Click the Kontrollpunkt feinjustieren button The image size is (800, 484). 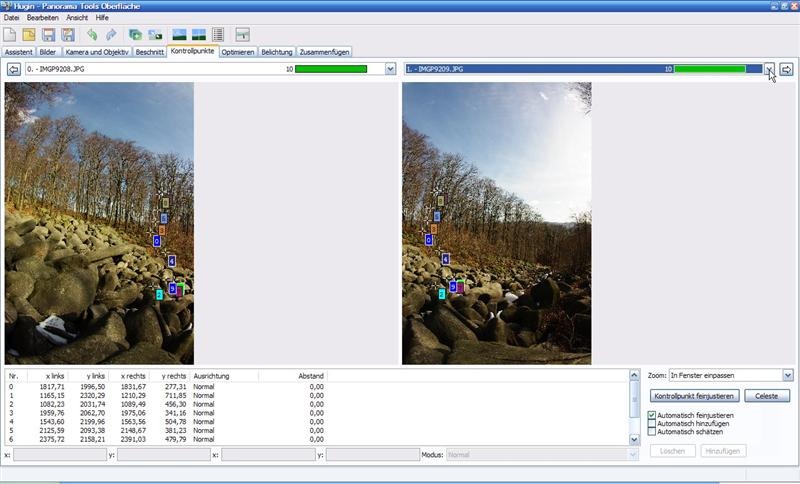tap(693, 396)
